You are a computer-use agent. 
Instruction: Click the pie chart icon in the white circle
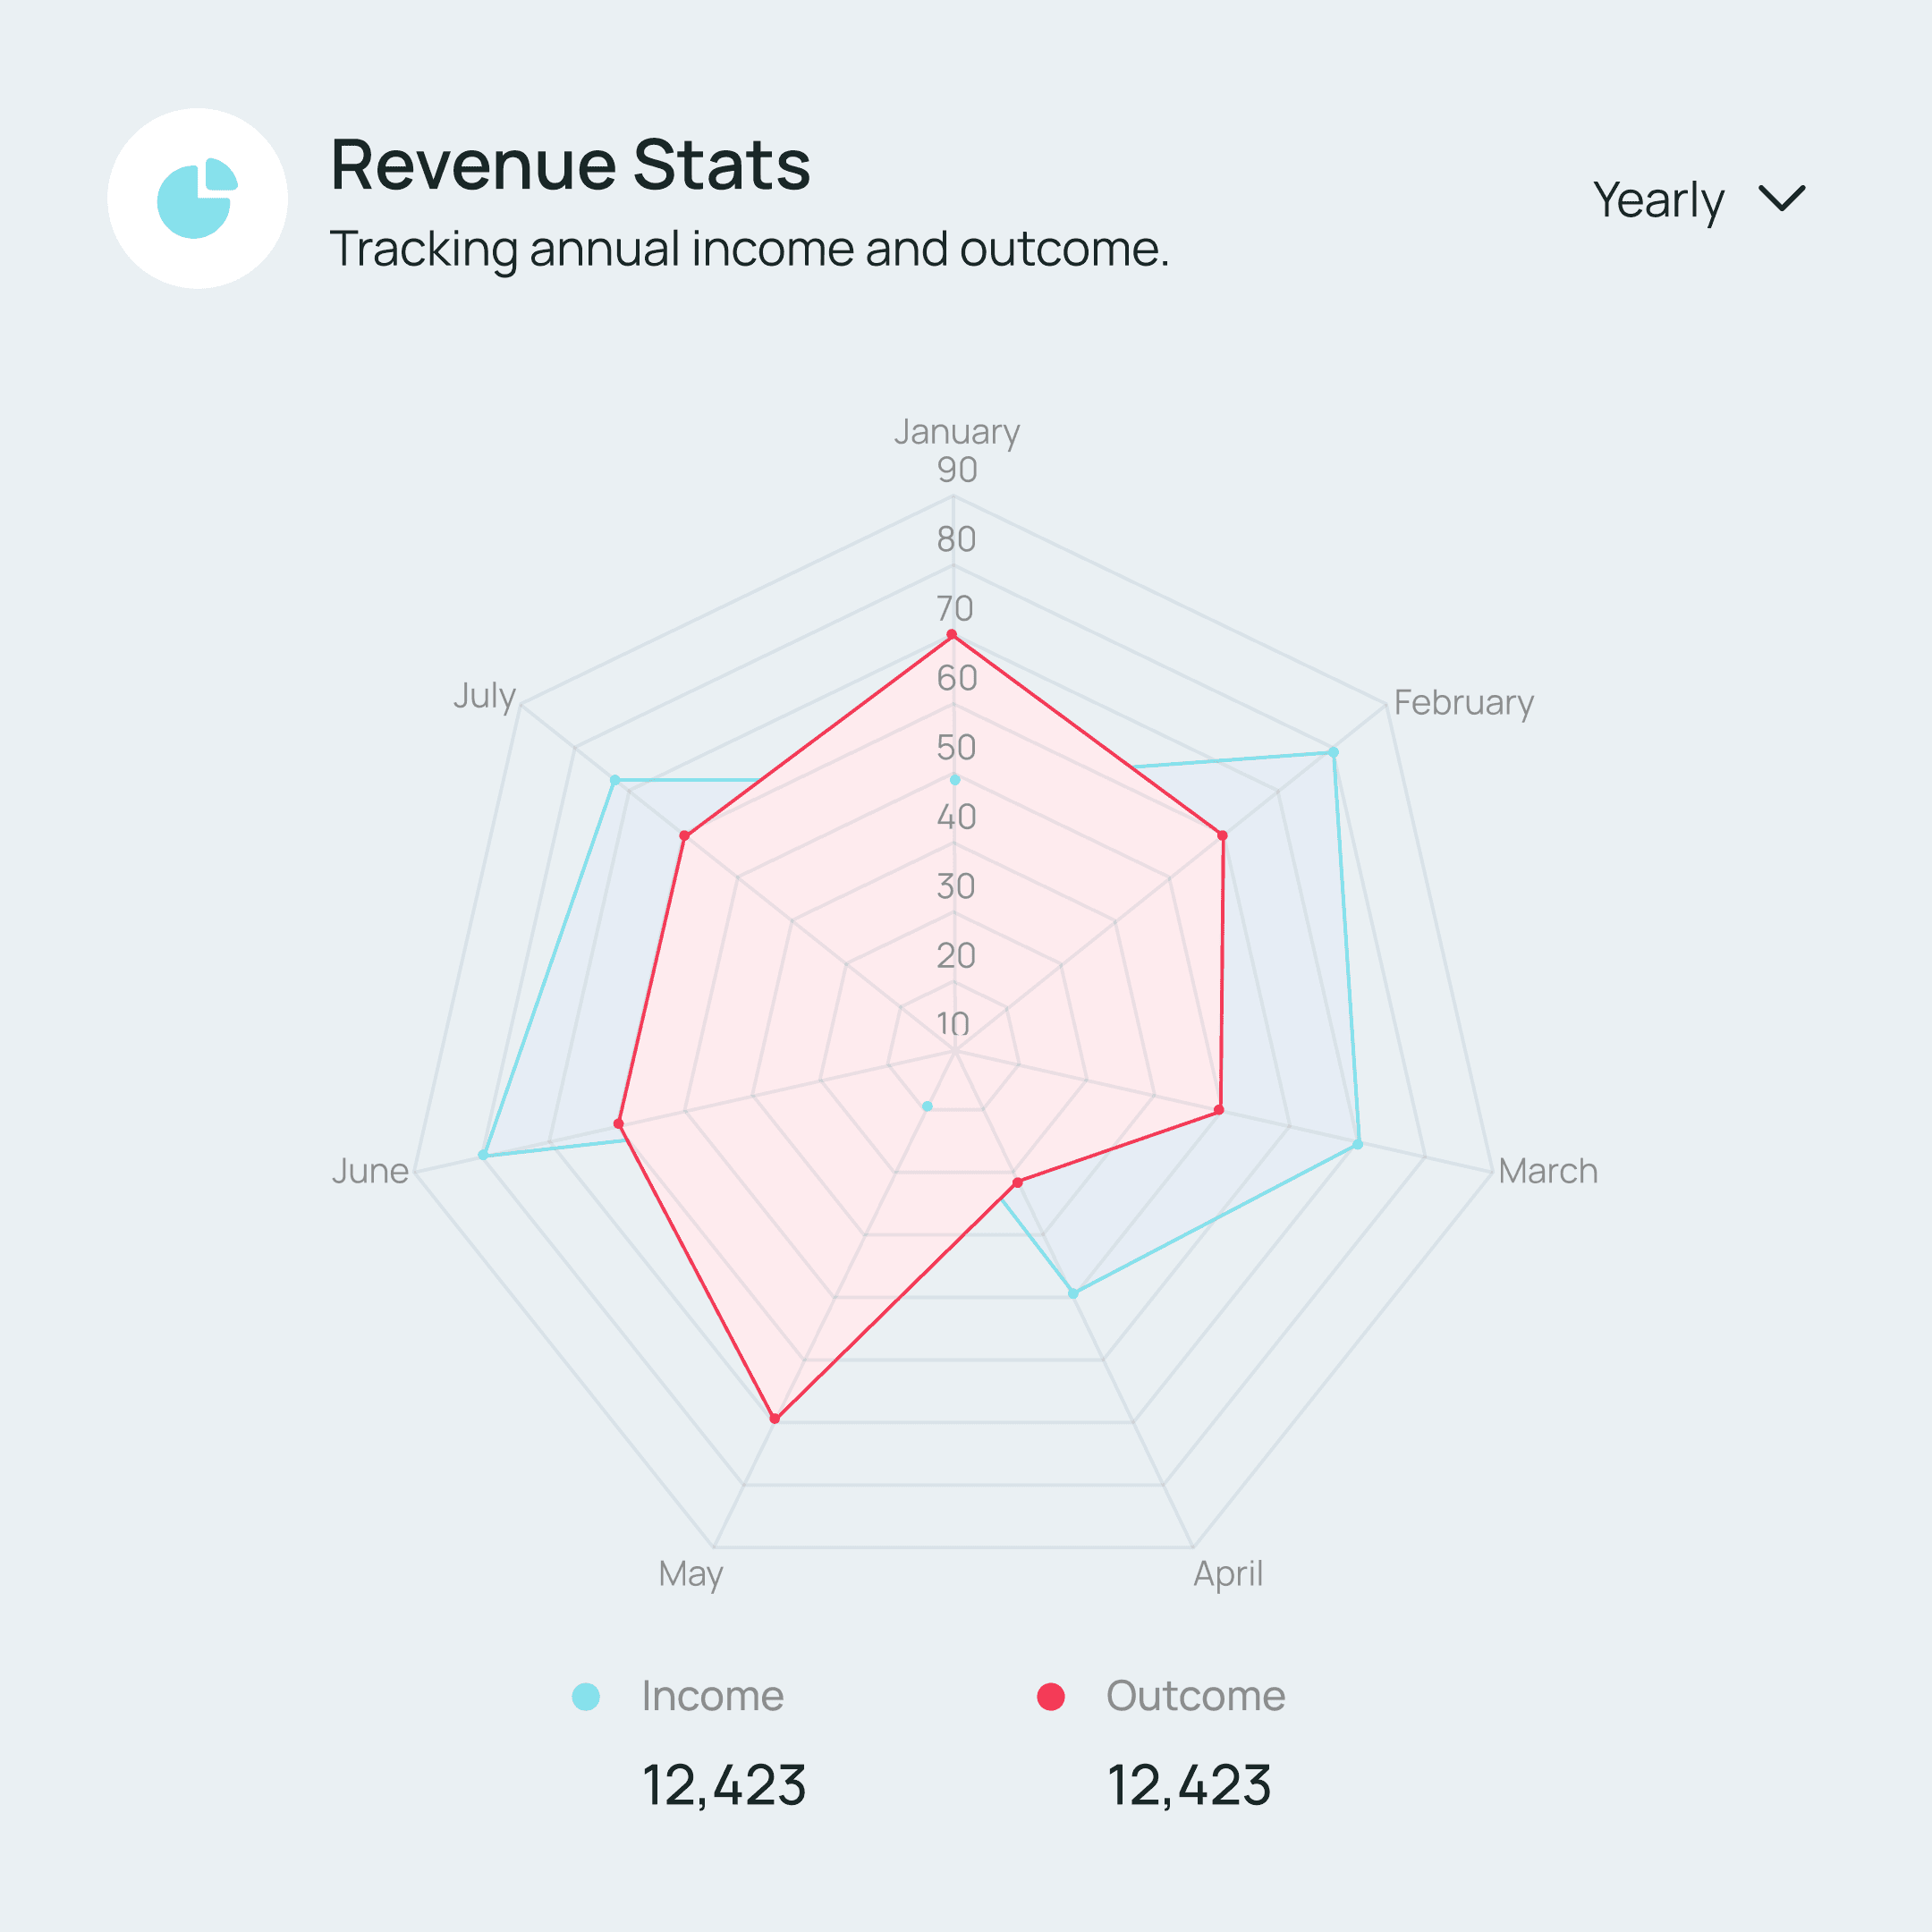pos(197,198)
